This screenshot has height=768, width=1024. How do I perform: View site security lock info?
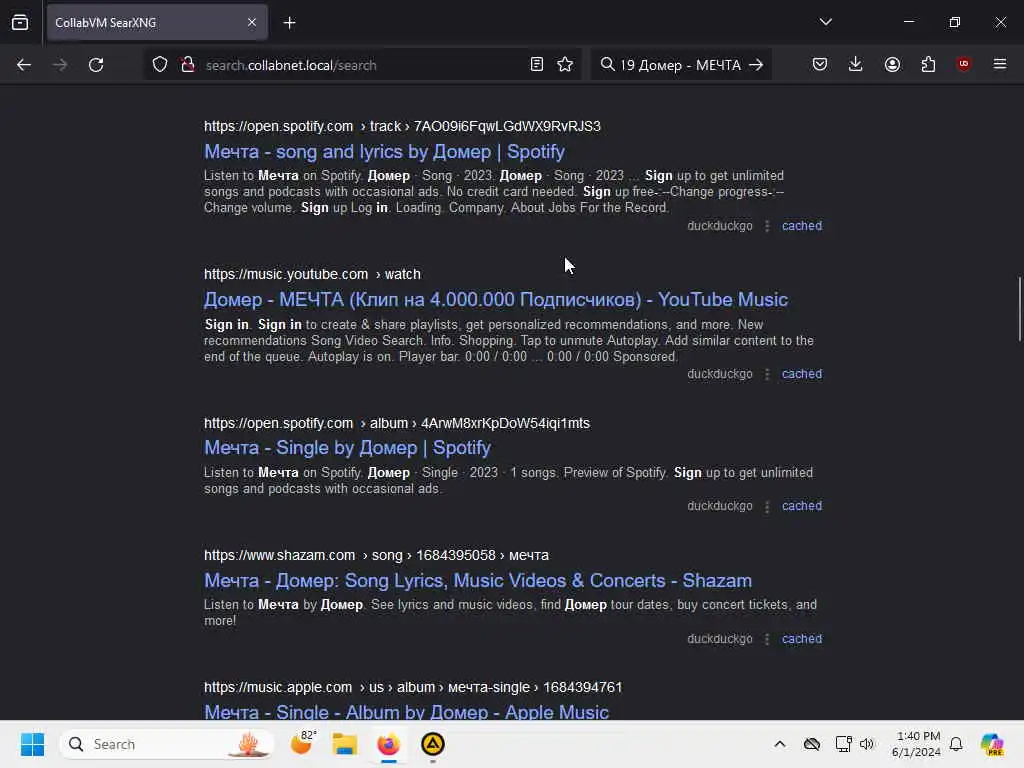click(188, 65)
